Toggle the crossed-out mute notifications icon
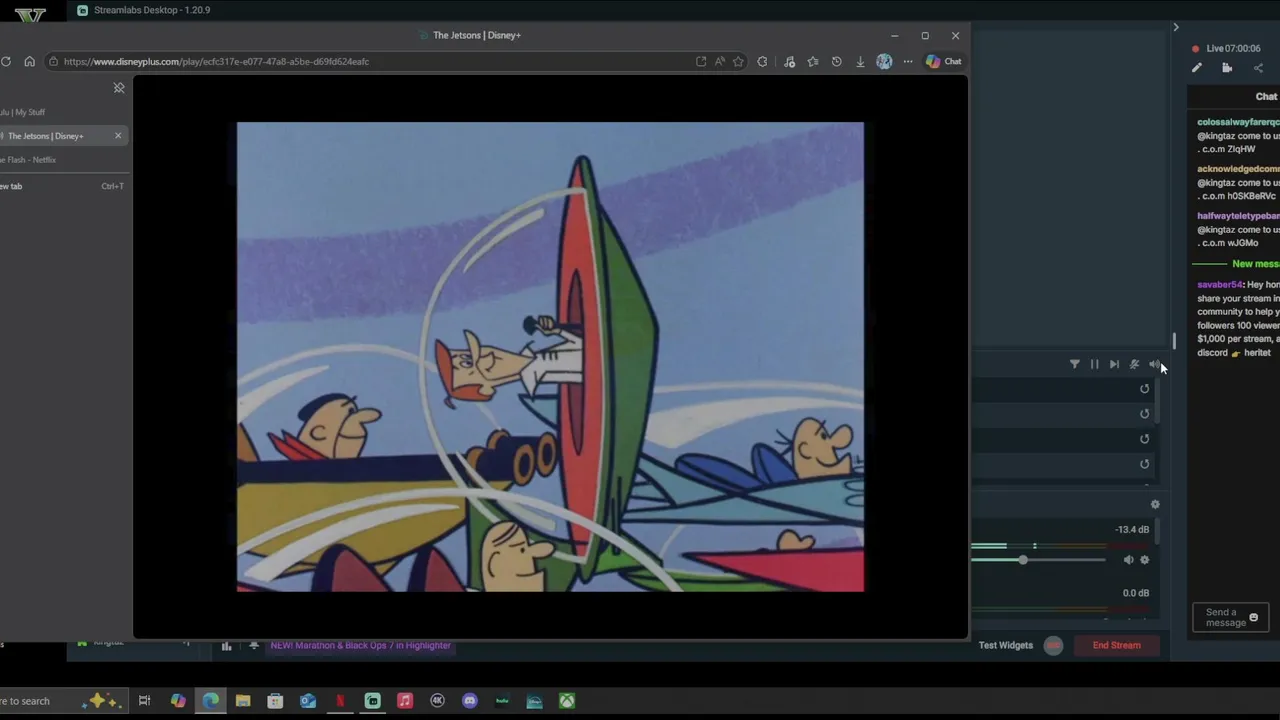The height and width of the screenshot is (720, 1280). pyautogui.click(x=1134, y=364)
